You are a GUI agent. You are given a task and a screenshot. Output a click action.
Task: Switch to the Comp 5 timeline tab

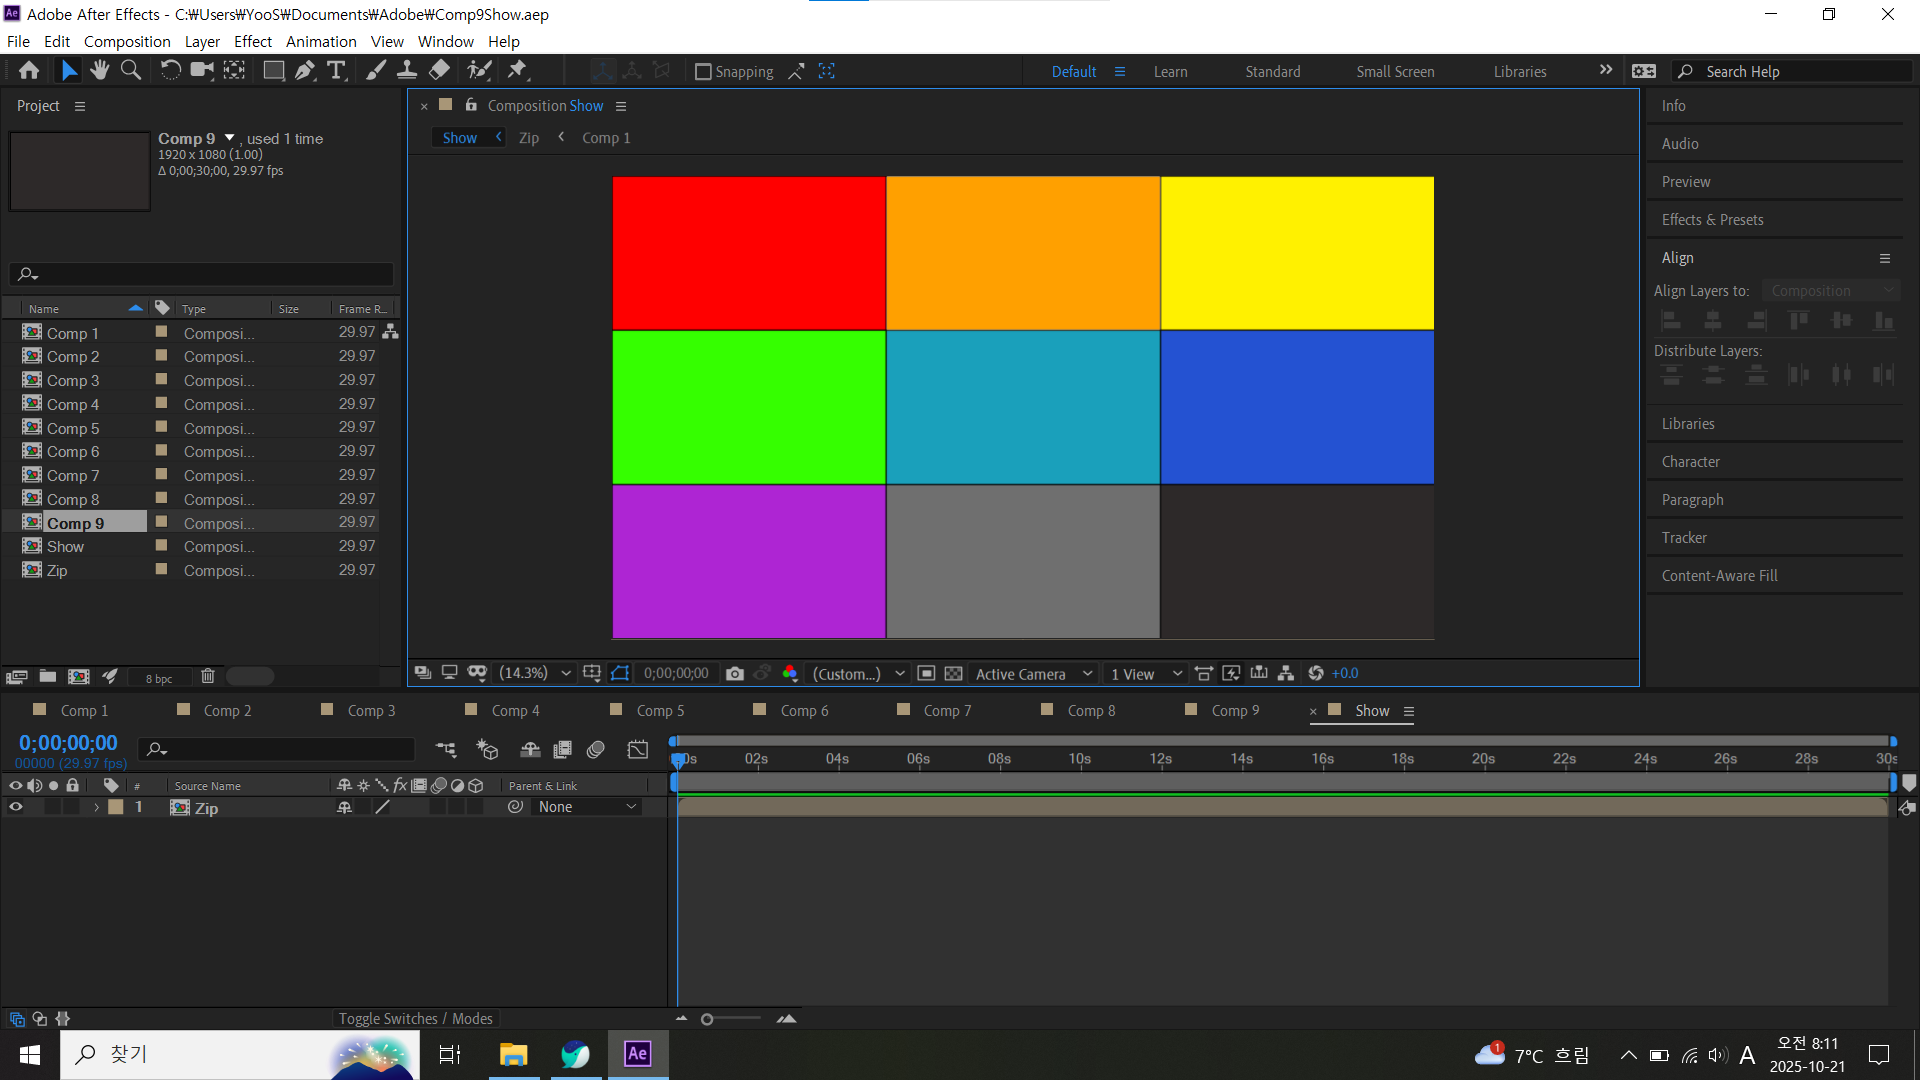660,711
